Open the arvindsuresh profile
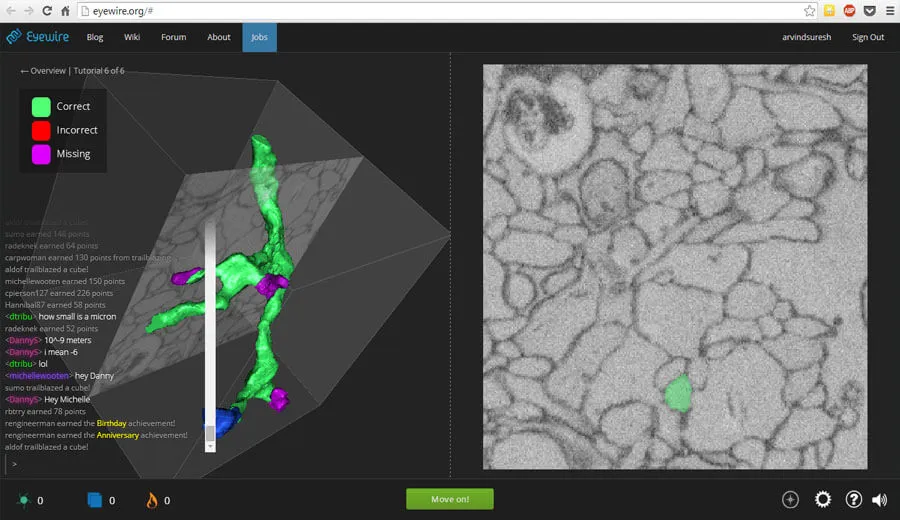The height and width of the screenshot is (520, 900). click(x=806, y=37)
